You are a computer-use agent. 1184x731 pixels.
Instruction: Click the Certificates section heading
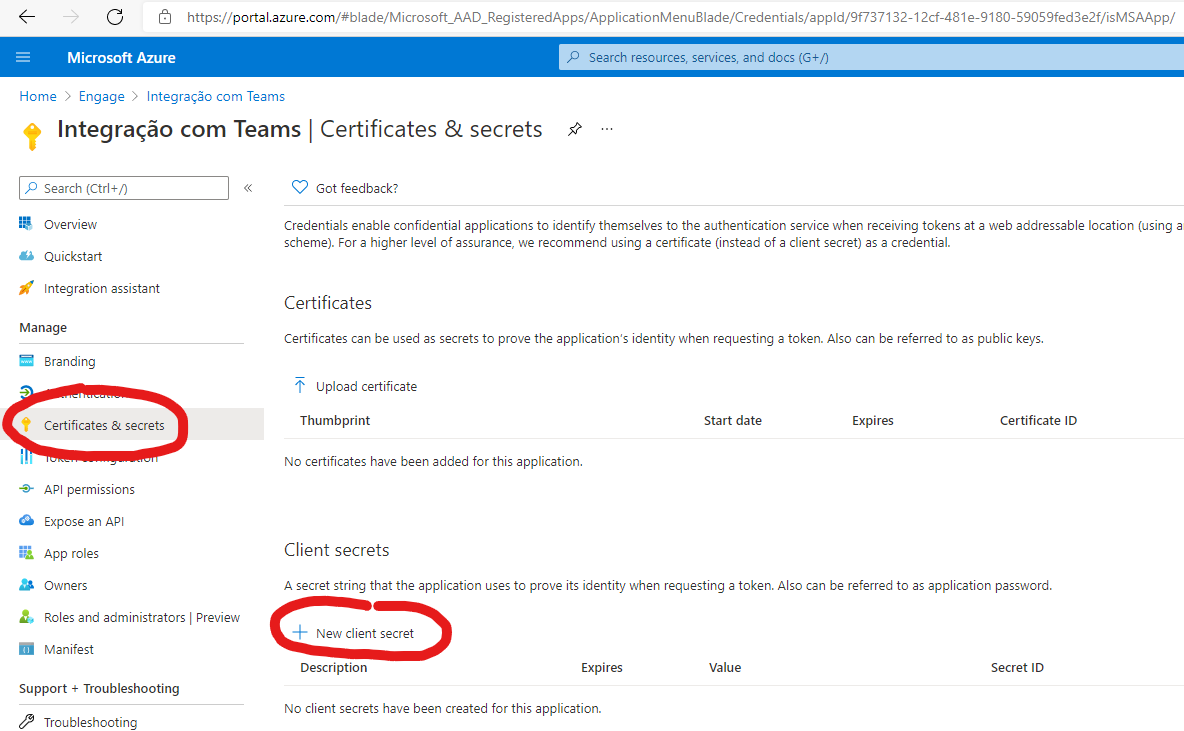tap(328, 303)
